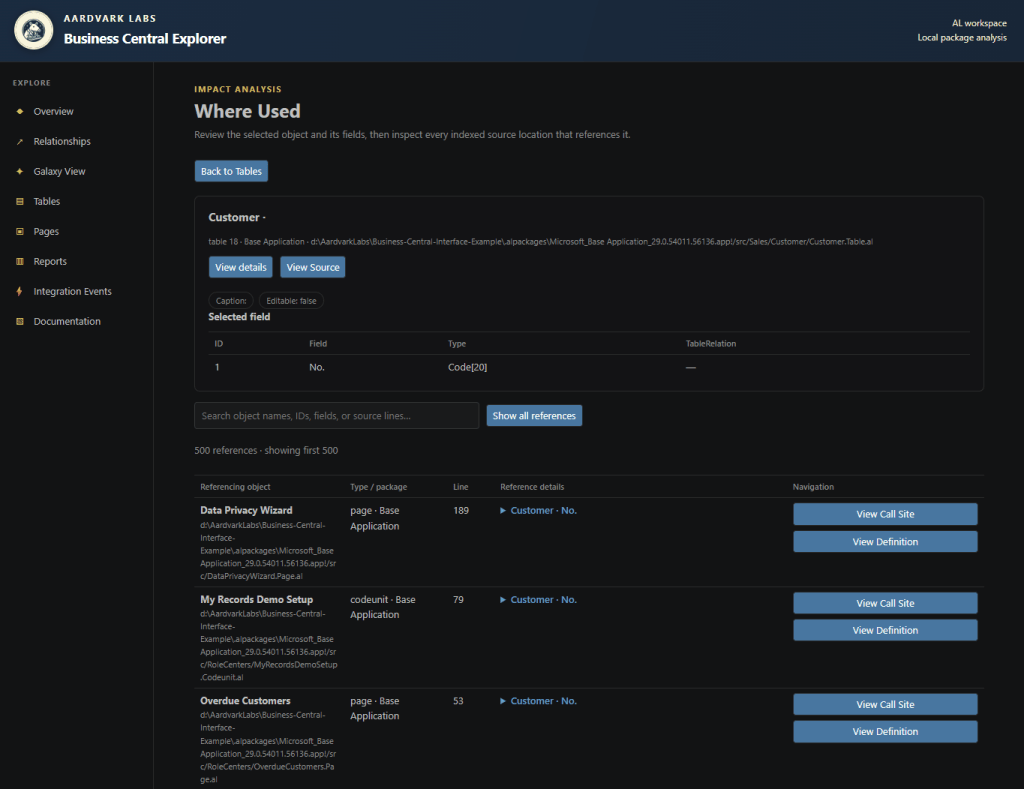Click the Reference details column header
Image resolution: width=1024 pixels, height=789 pixels.
(x=532, y=487)
